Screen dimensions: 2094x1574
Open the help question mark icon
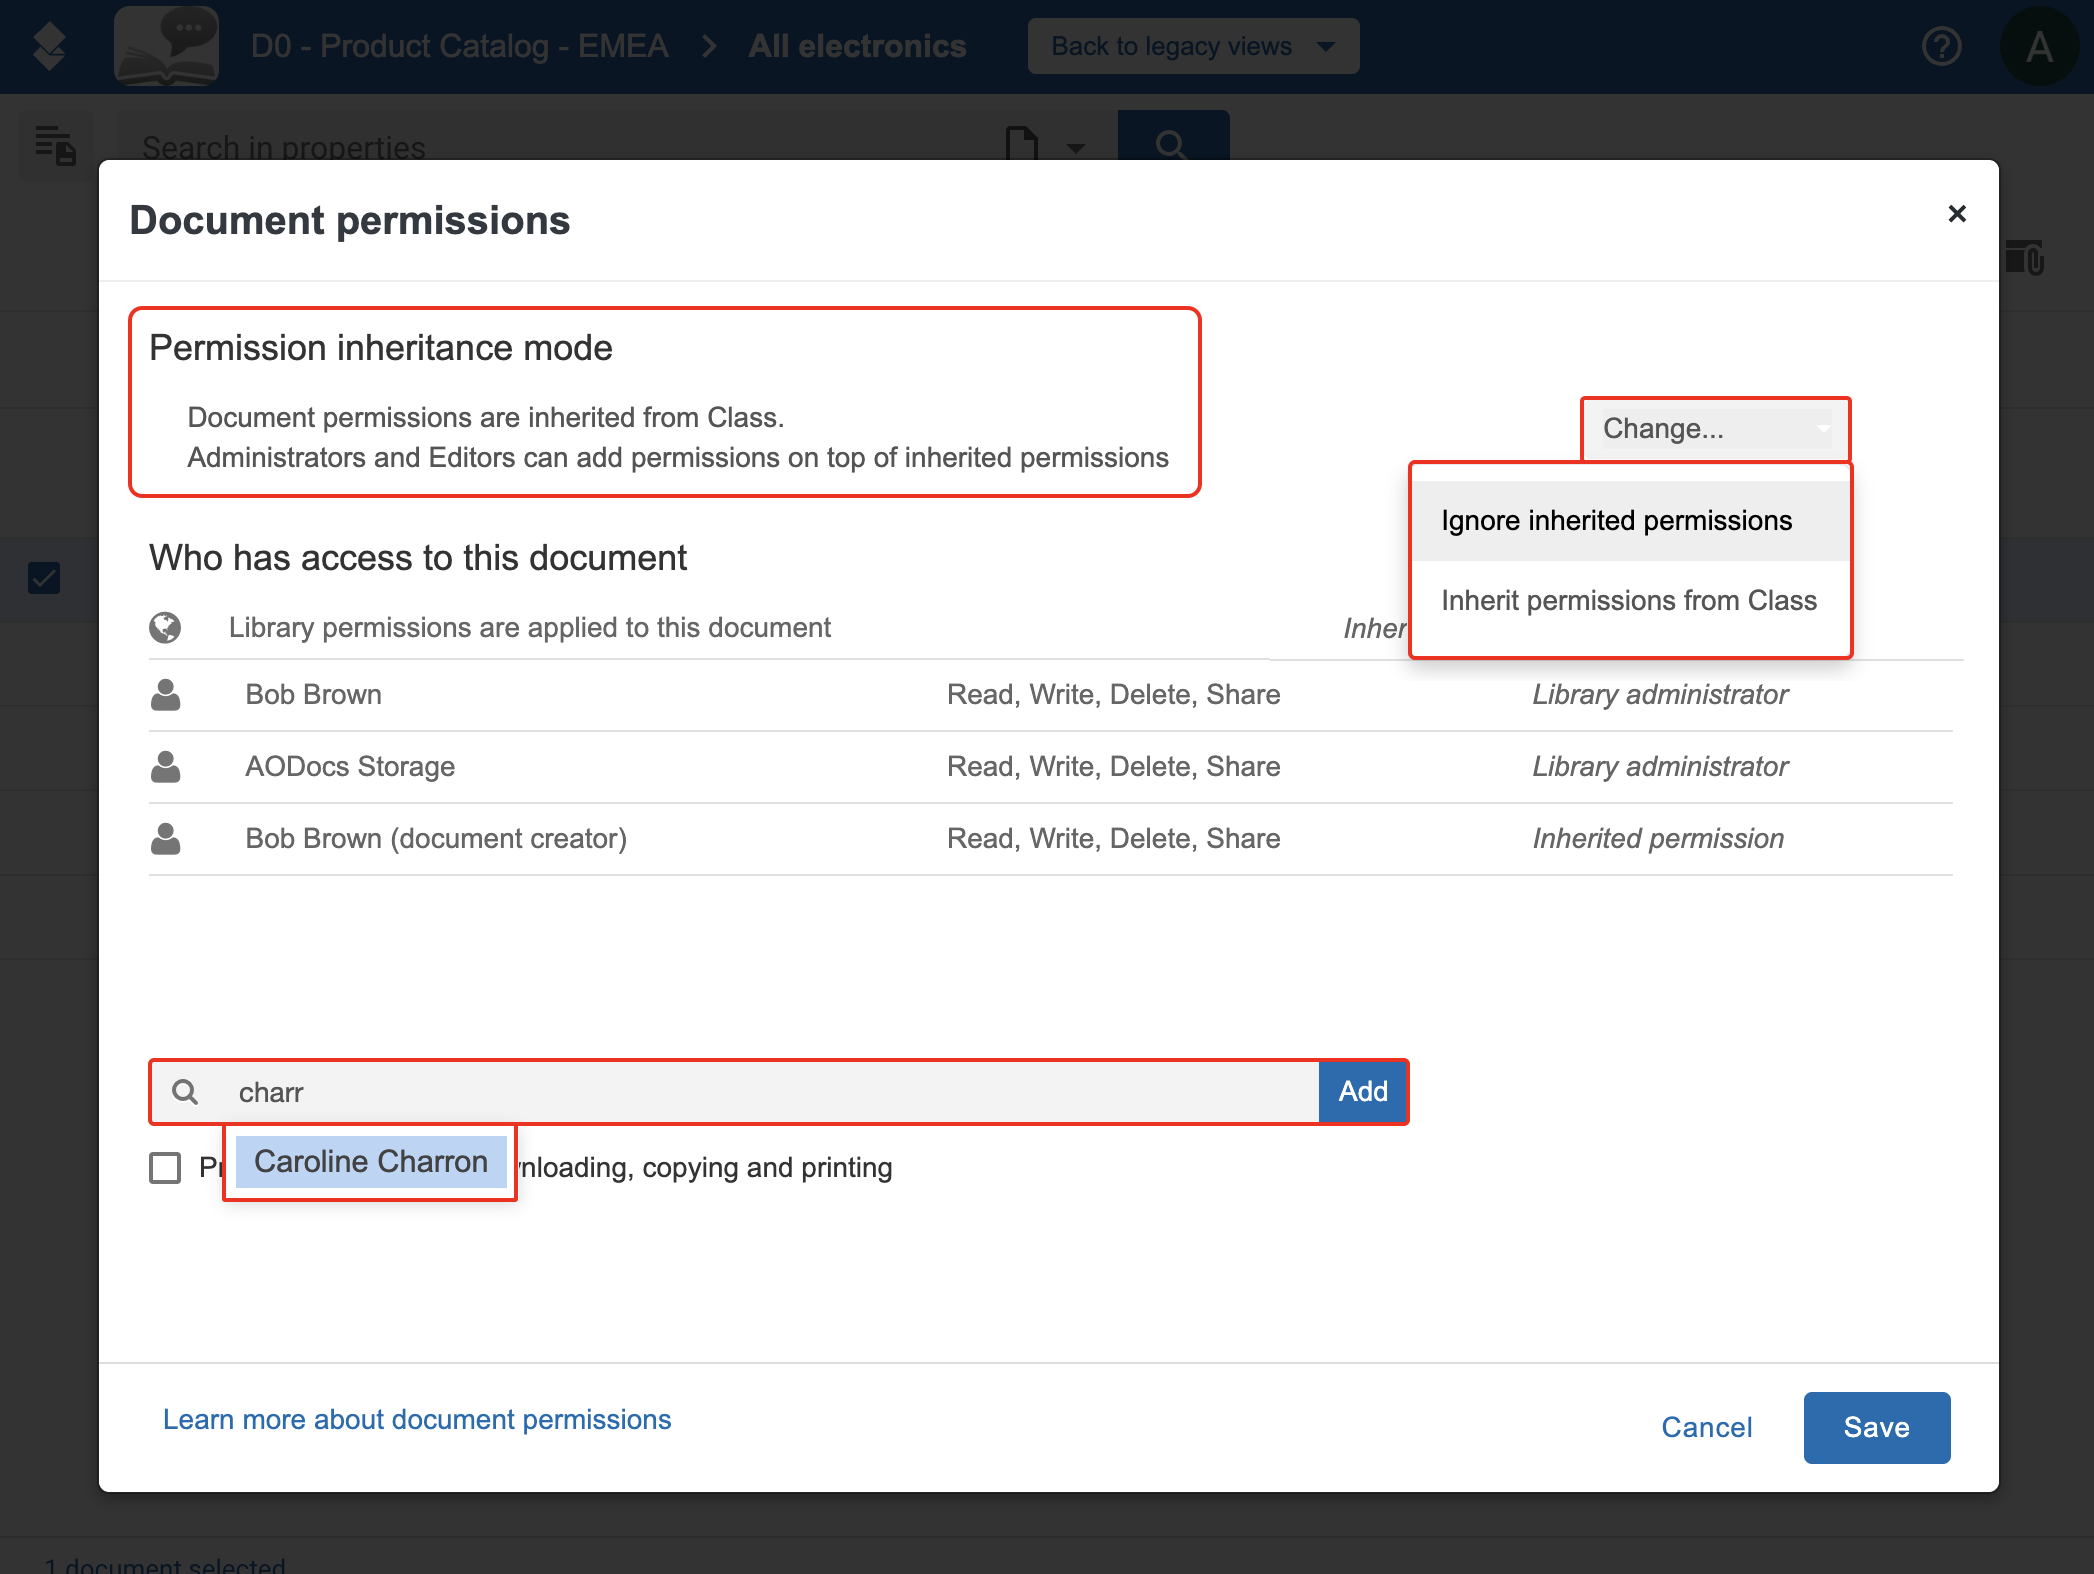point(1941,47)
